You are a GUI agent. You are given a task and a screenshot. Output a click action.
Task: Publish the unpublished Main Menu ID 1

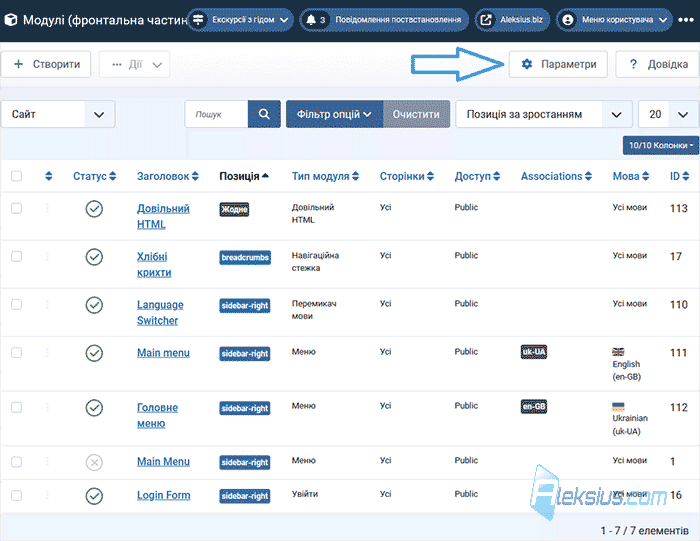[x=94, y=462]
